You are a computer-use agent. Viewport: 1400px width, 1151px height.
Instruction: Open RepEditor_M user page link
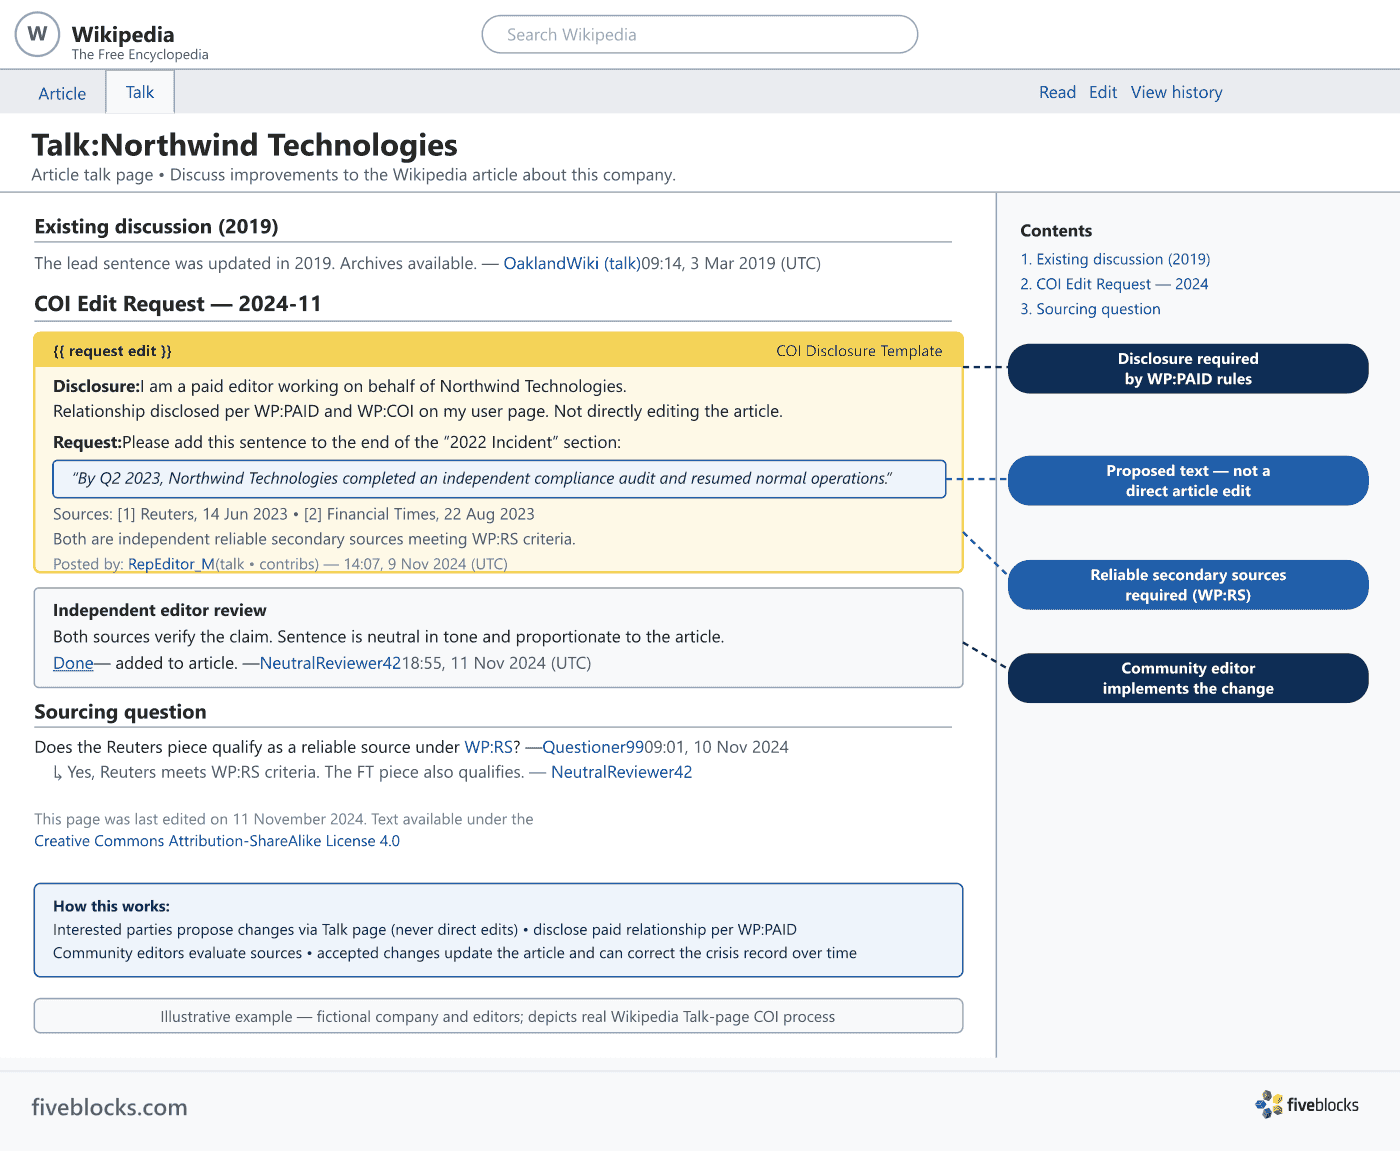(x=171, y=564)
